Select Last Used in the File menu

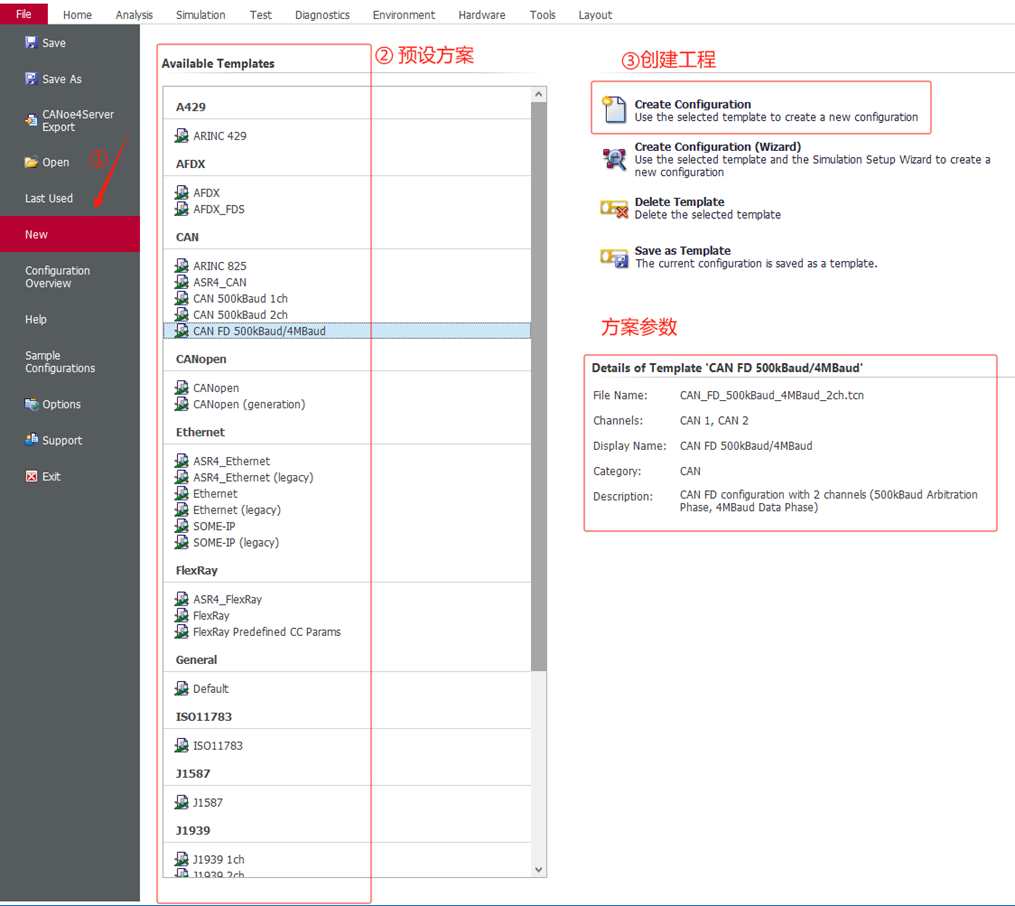(70, 198)
